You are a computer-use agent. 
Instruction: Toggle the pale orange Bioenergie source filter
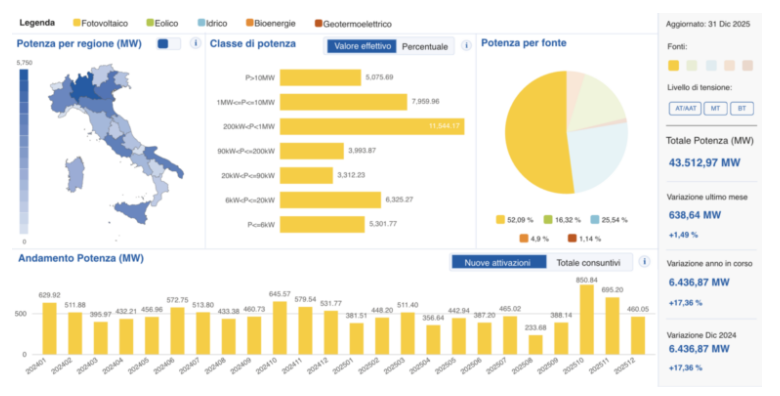coord(729,65)
